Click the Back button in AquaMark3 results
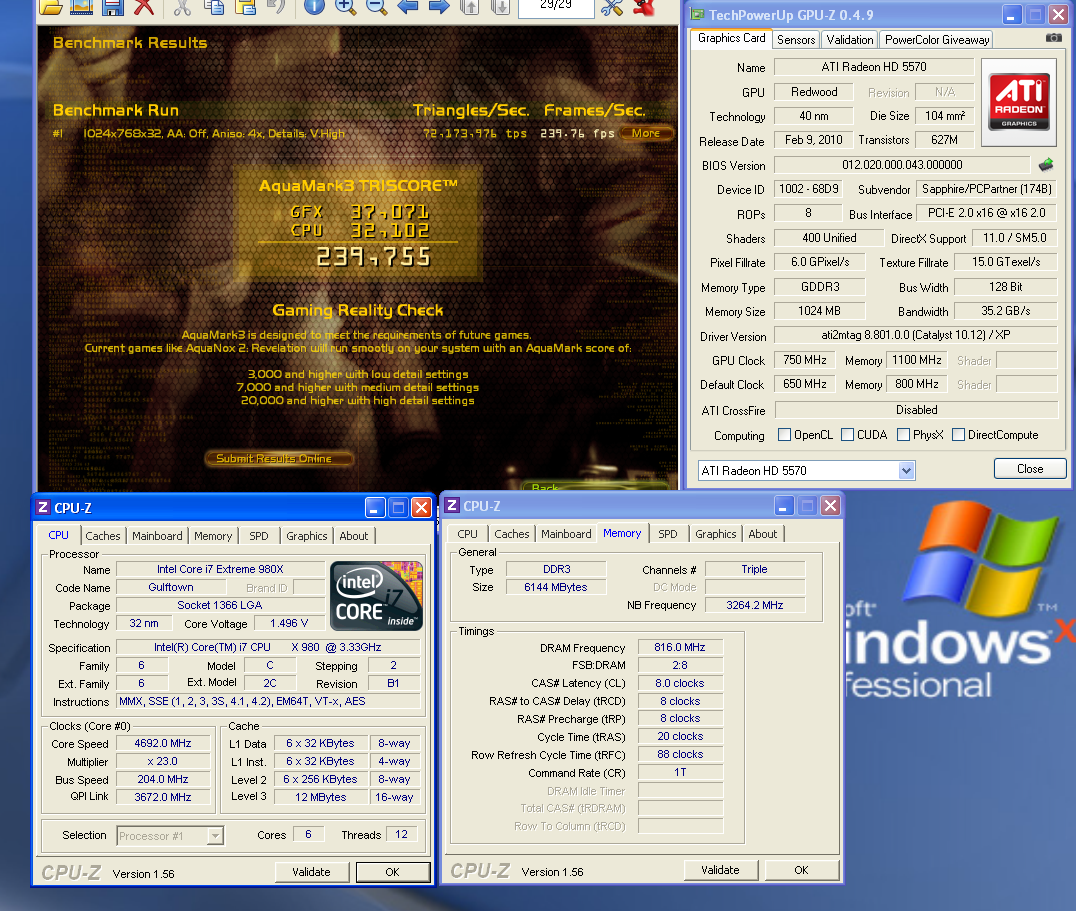 click(x=595, y=486)
